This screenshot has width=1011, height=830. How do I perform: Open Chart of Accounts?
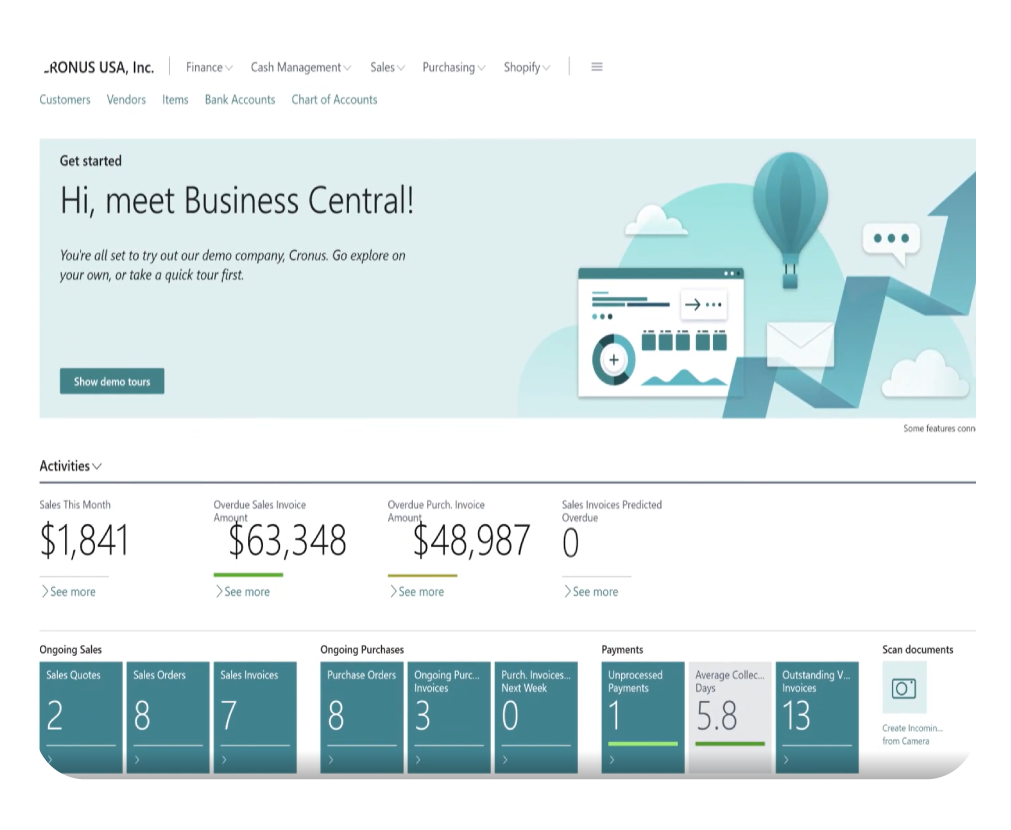tap(334, 100)
